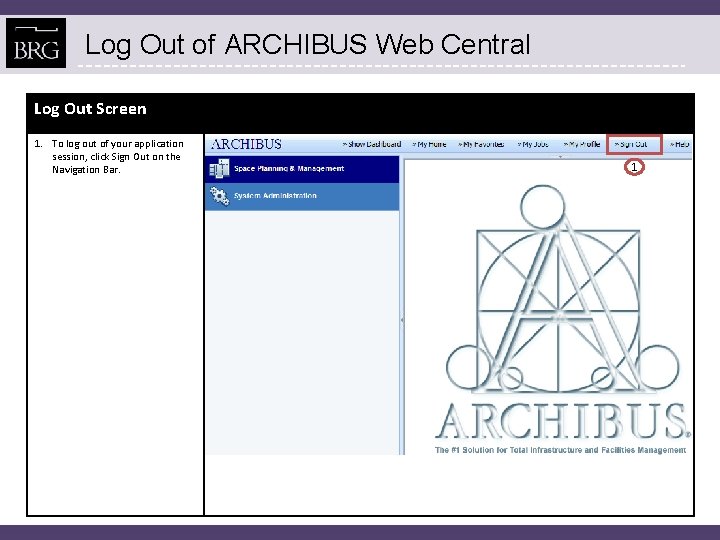The width and height of the screenshot is (720, 540).
Task: Select System Administration module
Action: pyautogui.click(x=302, y=197)
